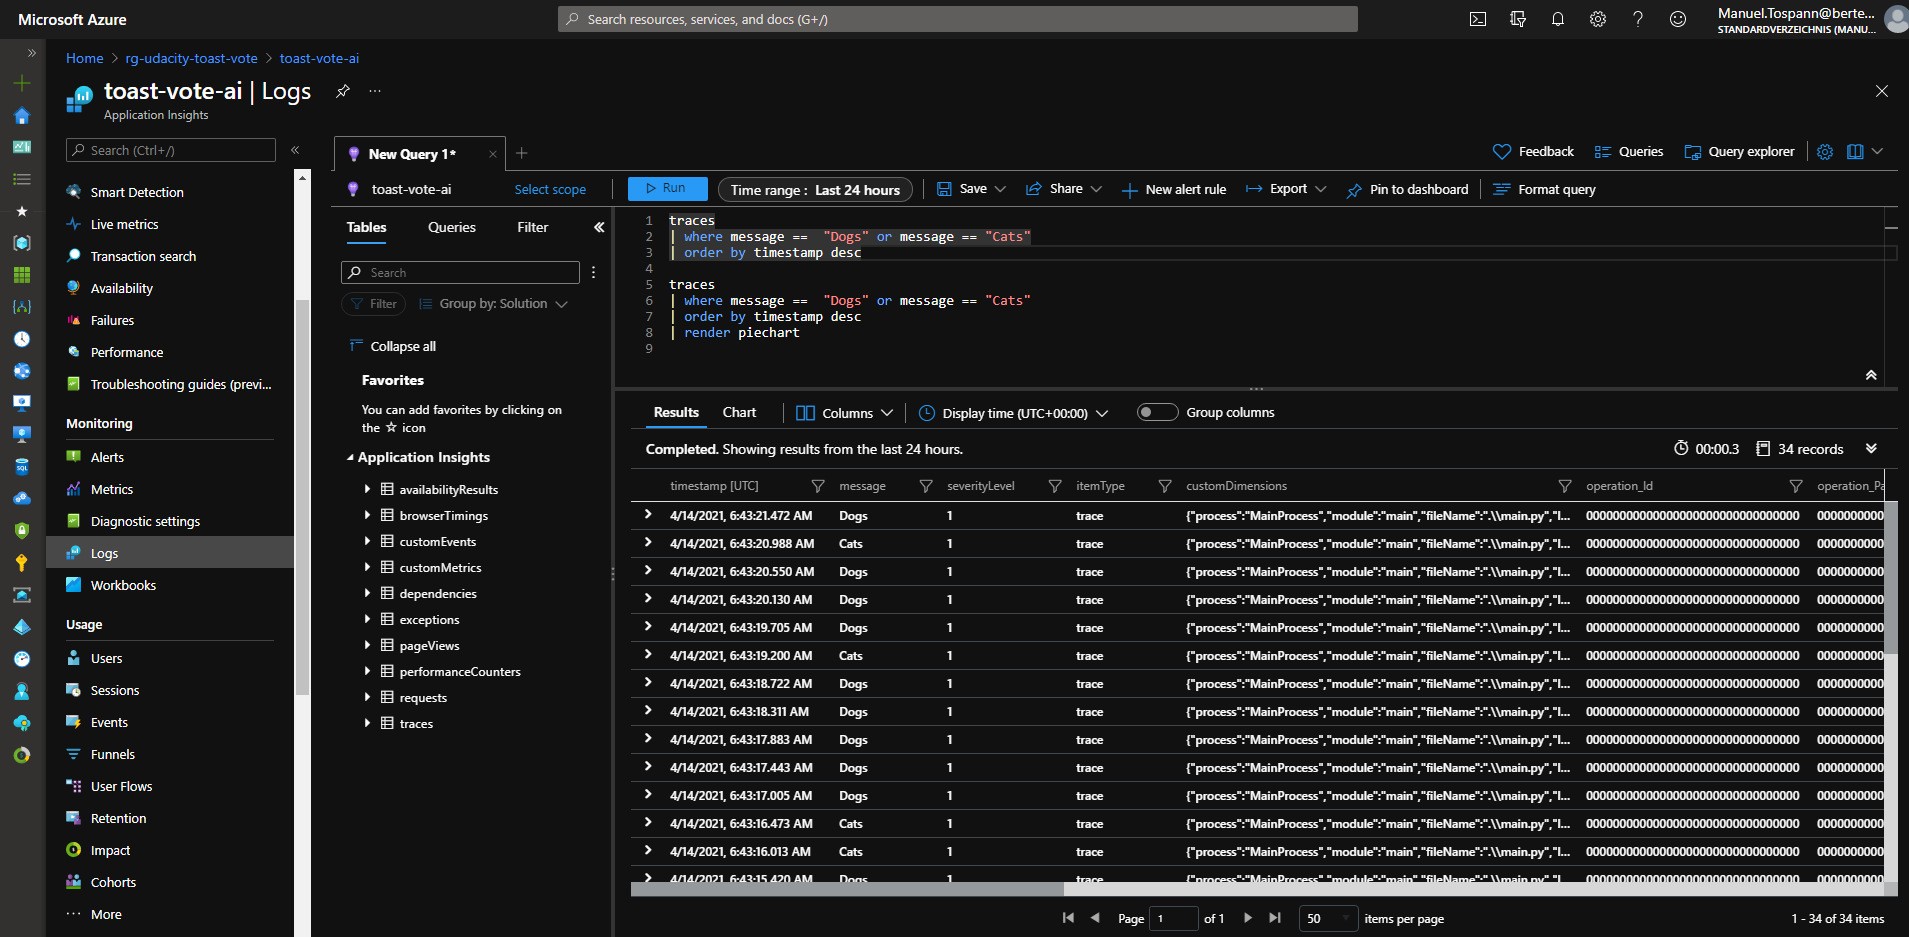1909x937 pixels.
Task: Collapse the left resource menu chevrons
Action: click(295, 150)
